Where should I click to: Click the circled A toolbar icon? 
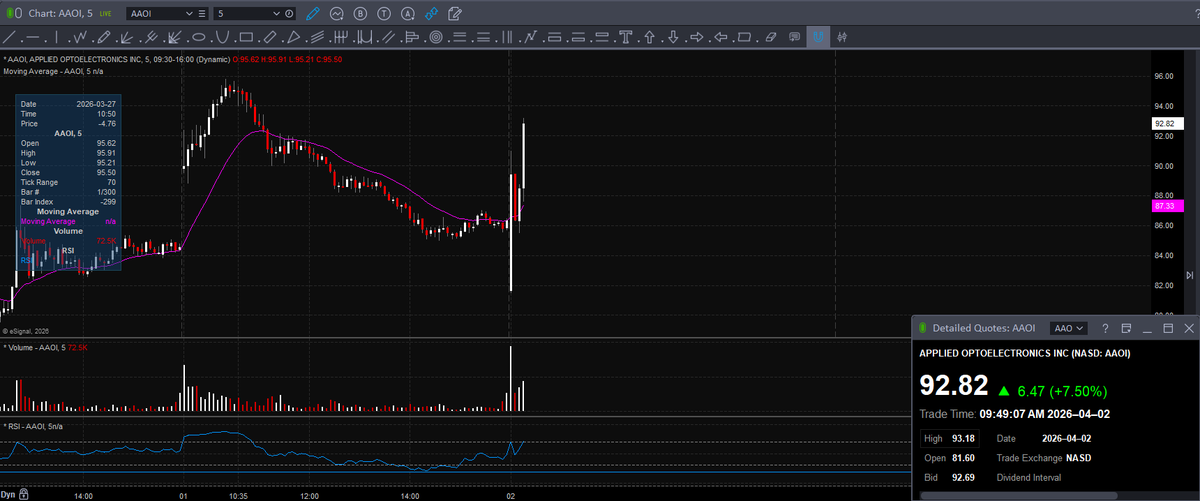pos(408,14)
